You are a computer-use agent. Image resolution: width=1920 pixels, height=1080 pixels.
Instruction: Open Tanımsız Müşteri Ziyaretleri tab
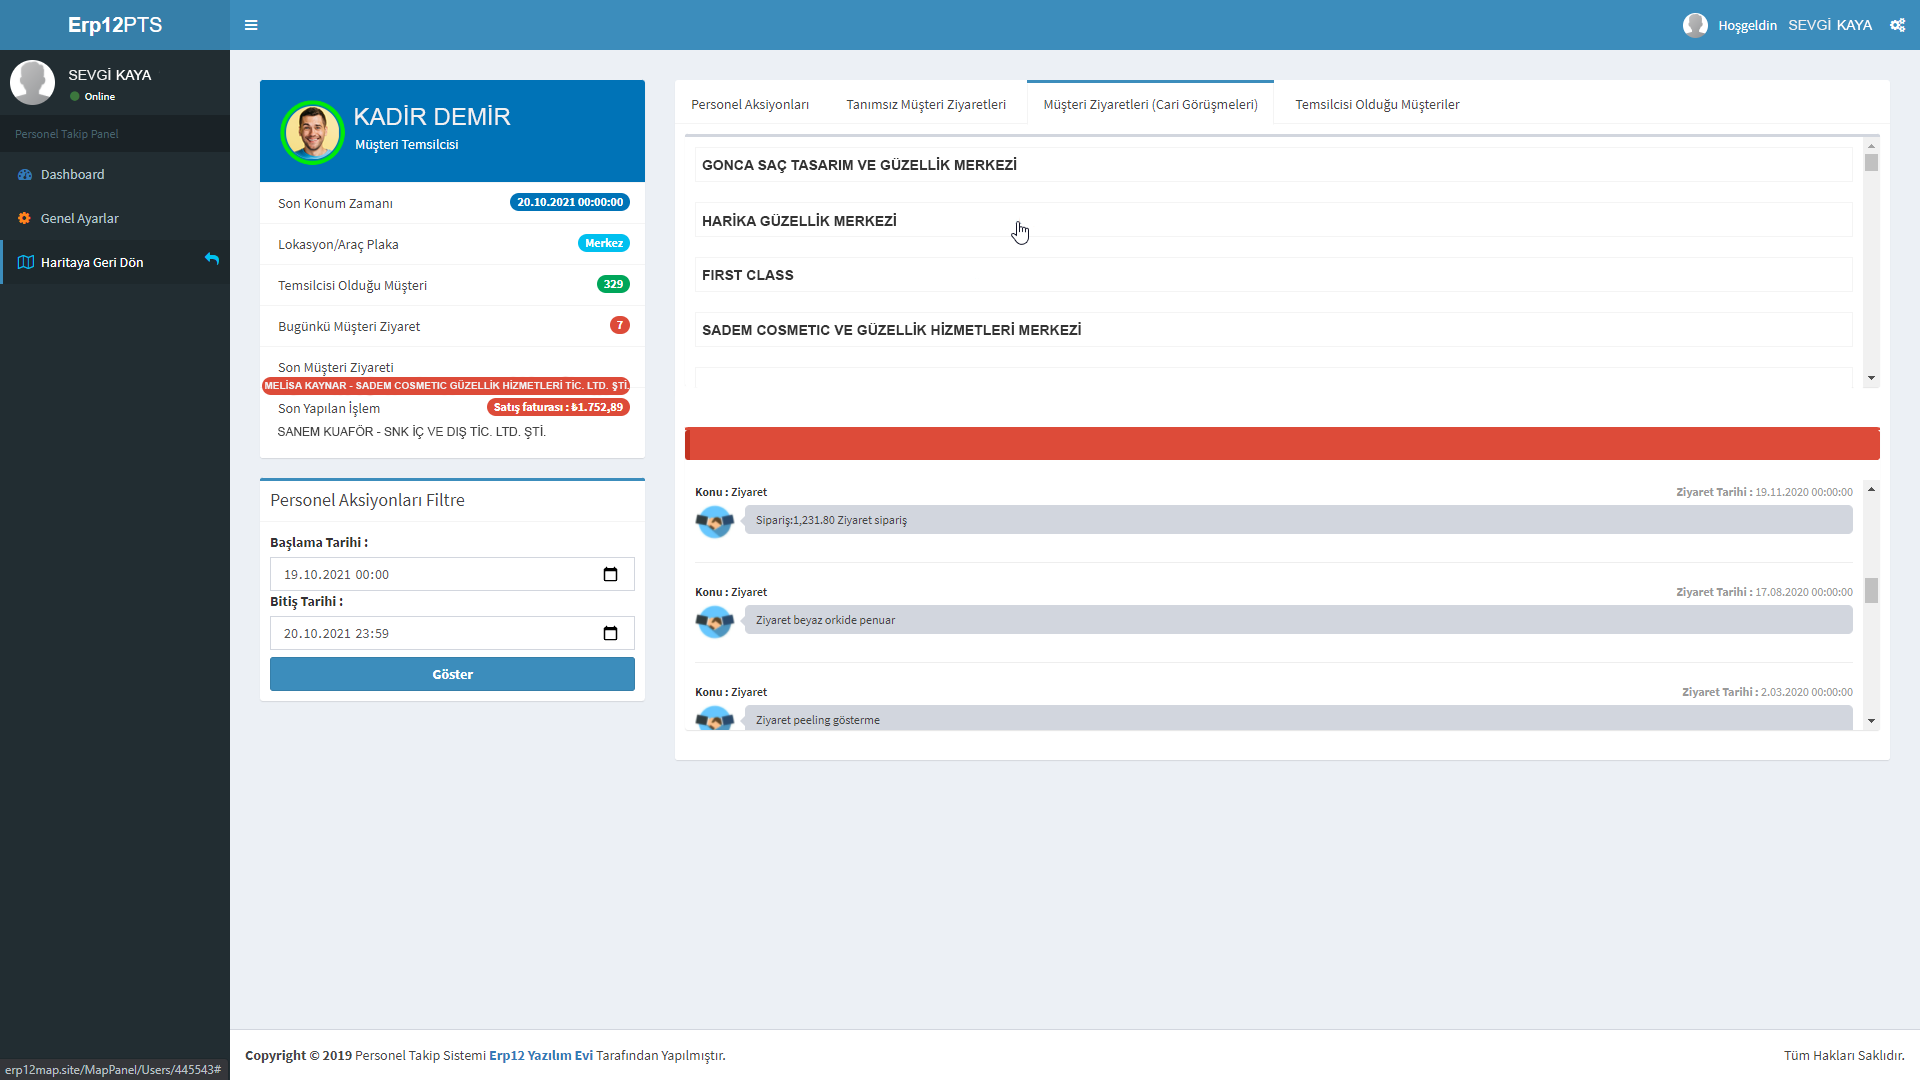tap(925, 104)
